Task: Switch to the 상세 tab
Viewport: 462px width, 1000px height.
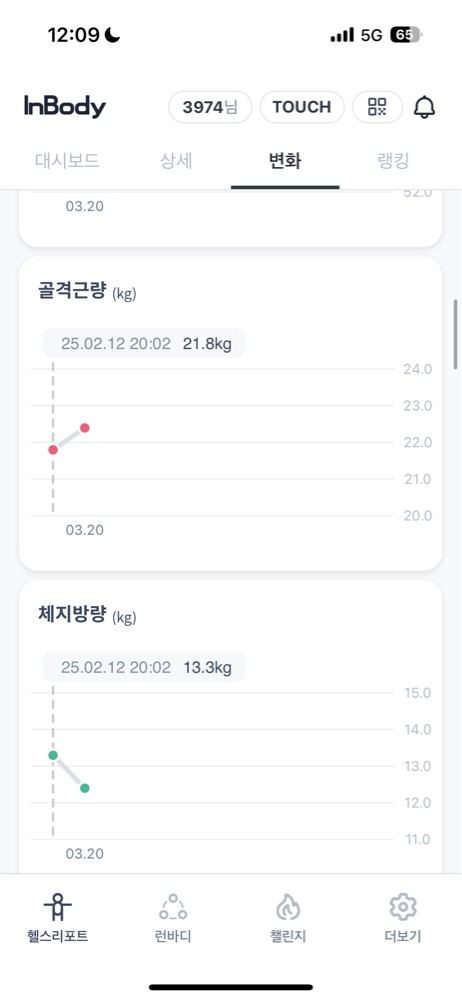Action: tap(175, 161)
